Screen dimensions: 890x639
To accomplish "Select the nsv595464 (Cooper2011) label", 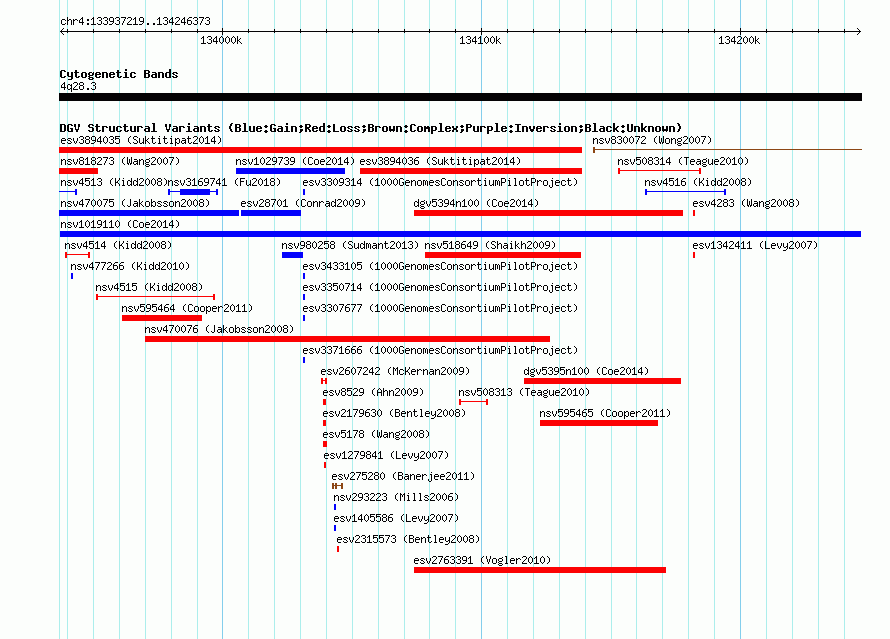I will pyautogui.click(x=187, y=308).
